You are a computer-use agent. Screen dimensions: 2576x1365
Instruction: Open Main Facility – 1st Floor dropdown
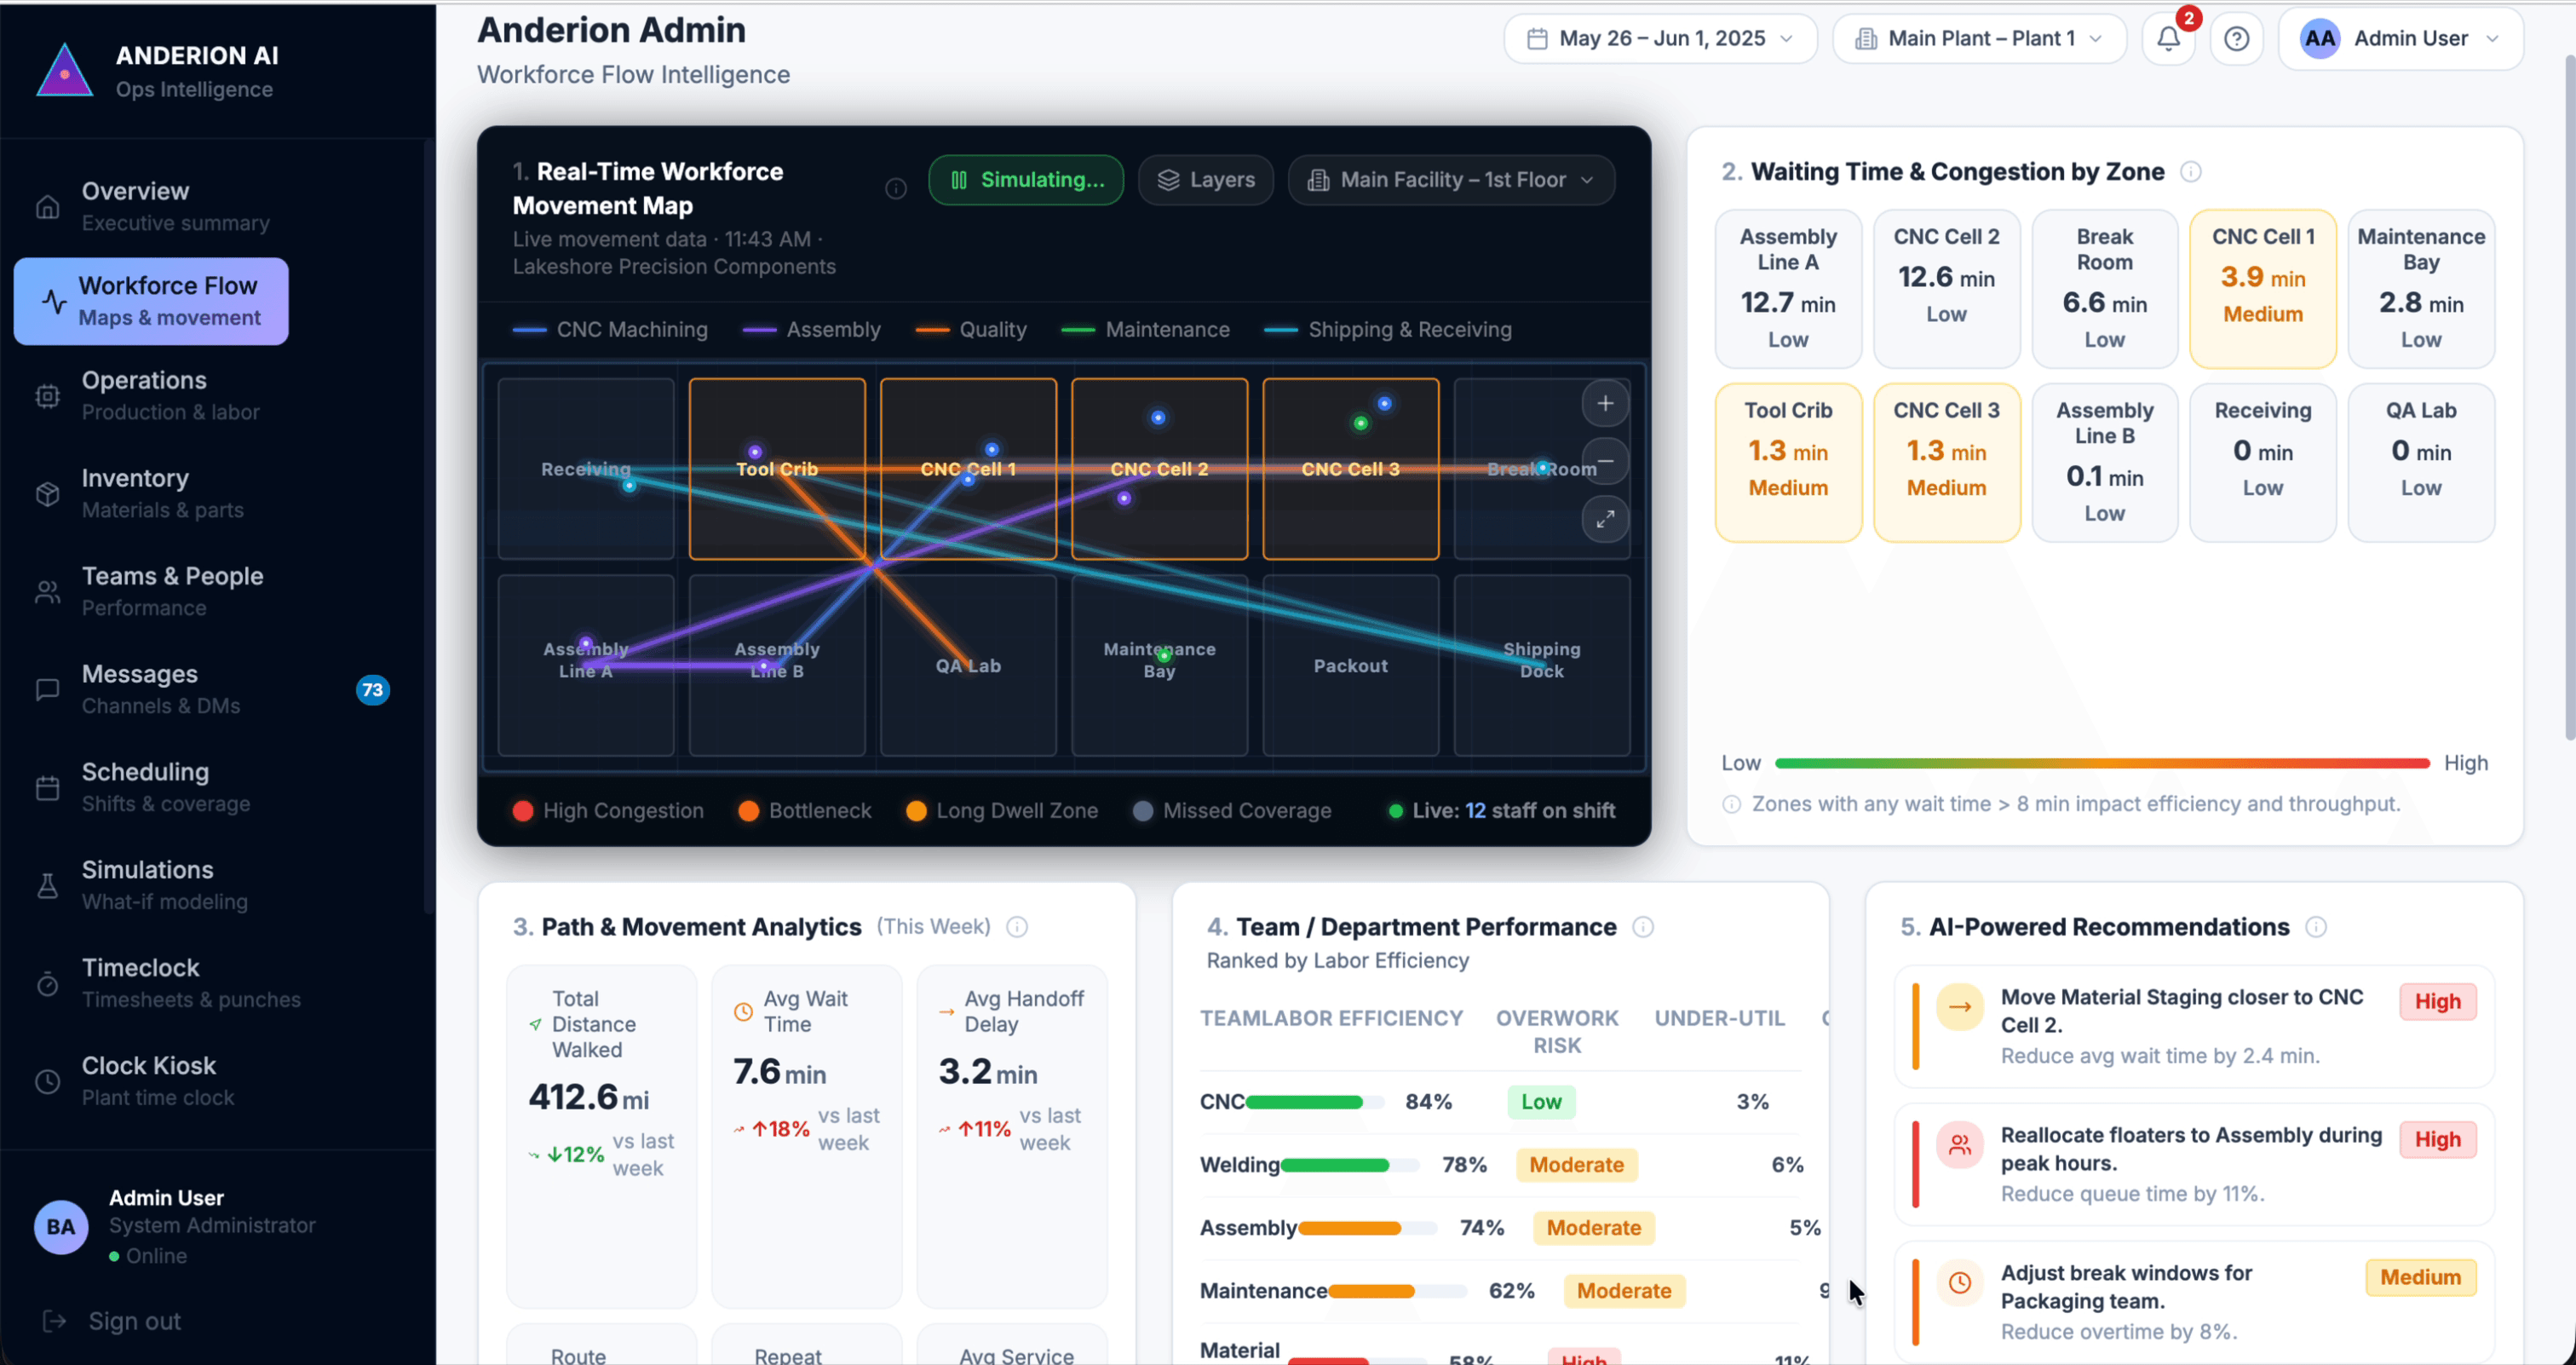[x=1452, y=180]
